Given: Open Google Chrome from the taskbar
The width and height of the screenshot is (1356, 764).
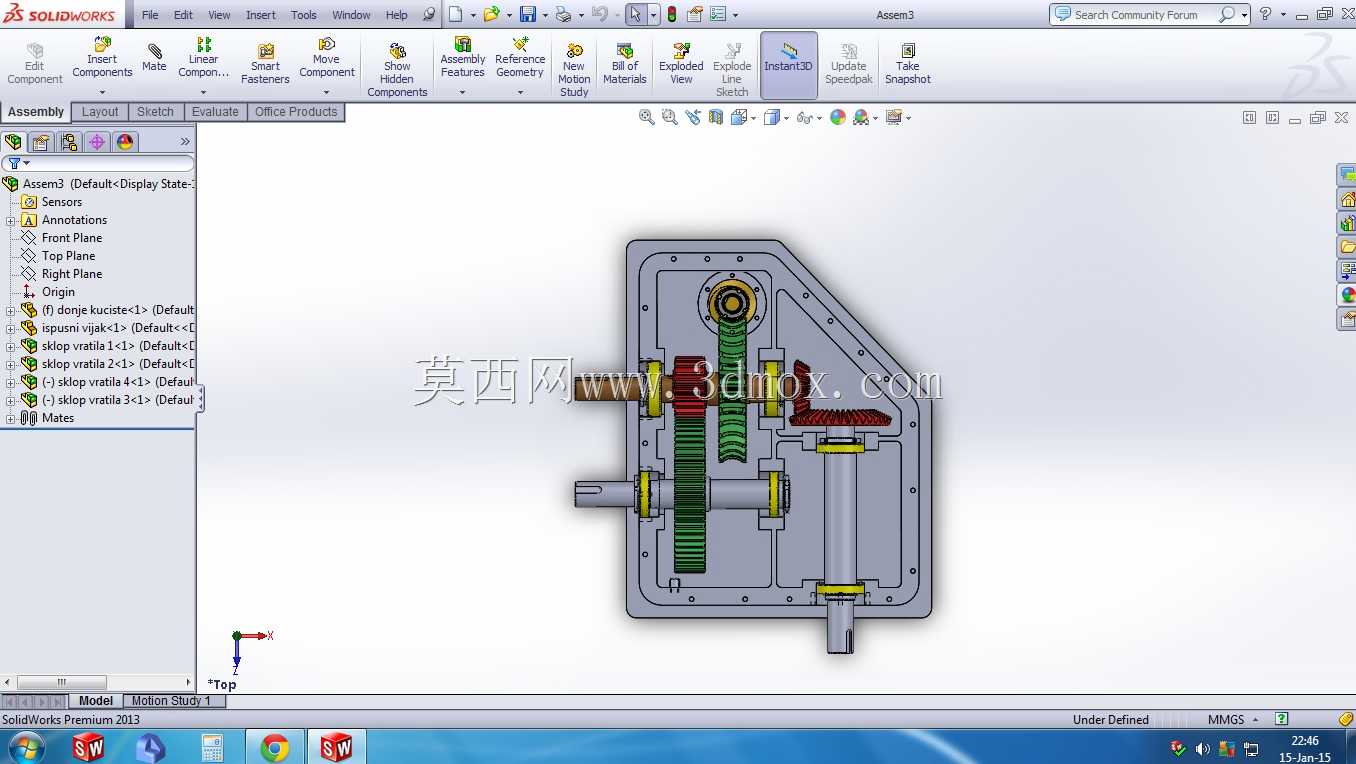Looking at the screenshot, I should (275, 747).
